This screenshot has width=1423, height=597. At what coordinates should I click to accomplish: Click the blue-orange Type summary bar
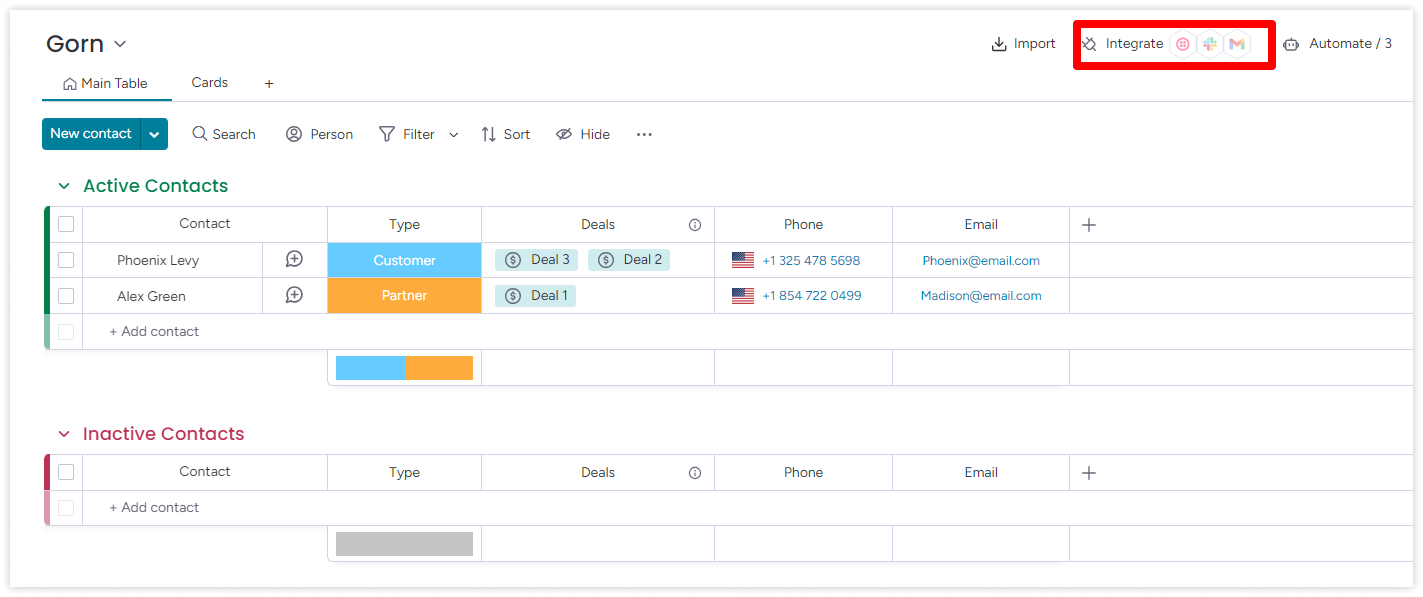pyautogui.click(x=404, y=368)
